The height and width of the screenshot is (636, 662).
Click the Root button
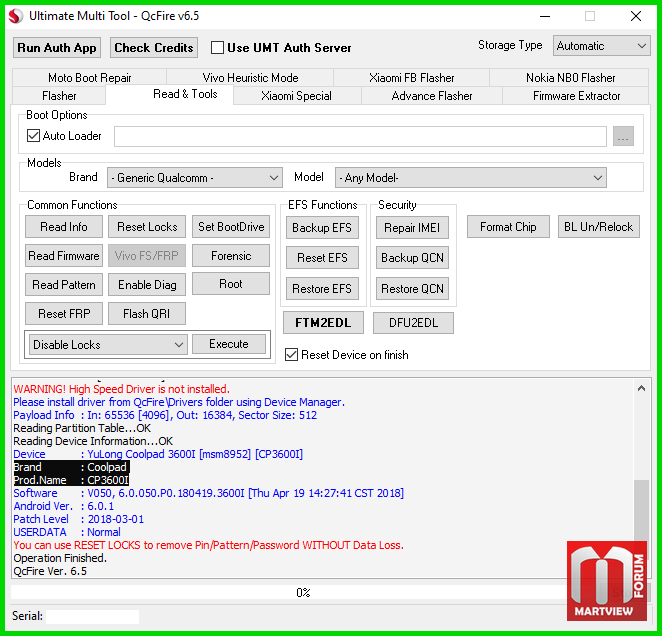(x=231, y=284)
